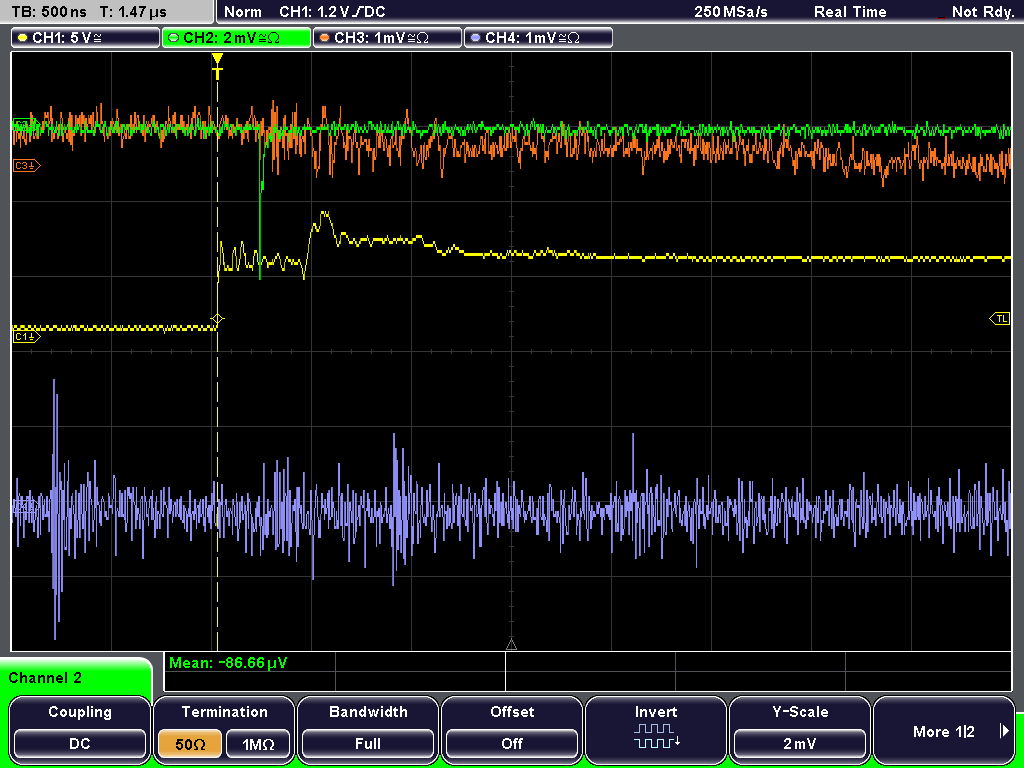This screenshot has height=768, width=1024.
Task: Select the CH2: 2 mV channel tab
Action: (236, 38)
